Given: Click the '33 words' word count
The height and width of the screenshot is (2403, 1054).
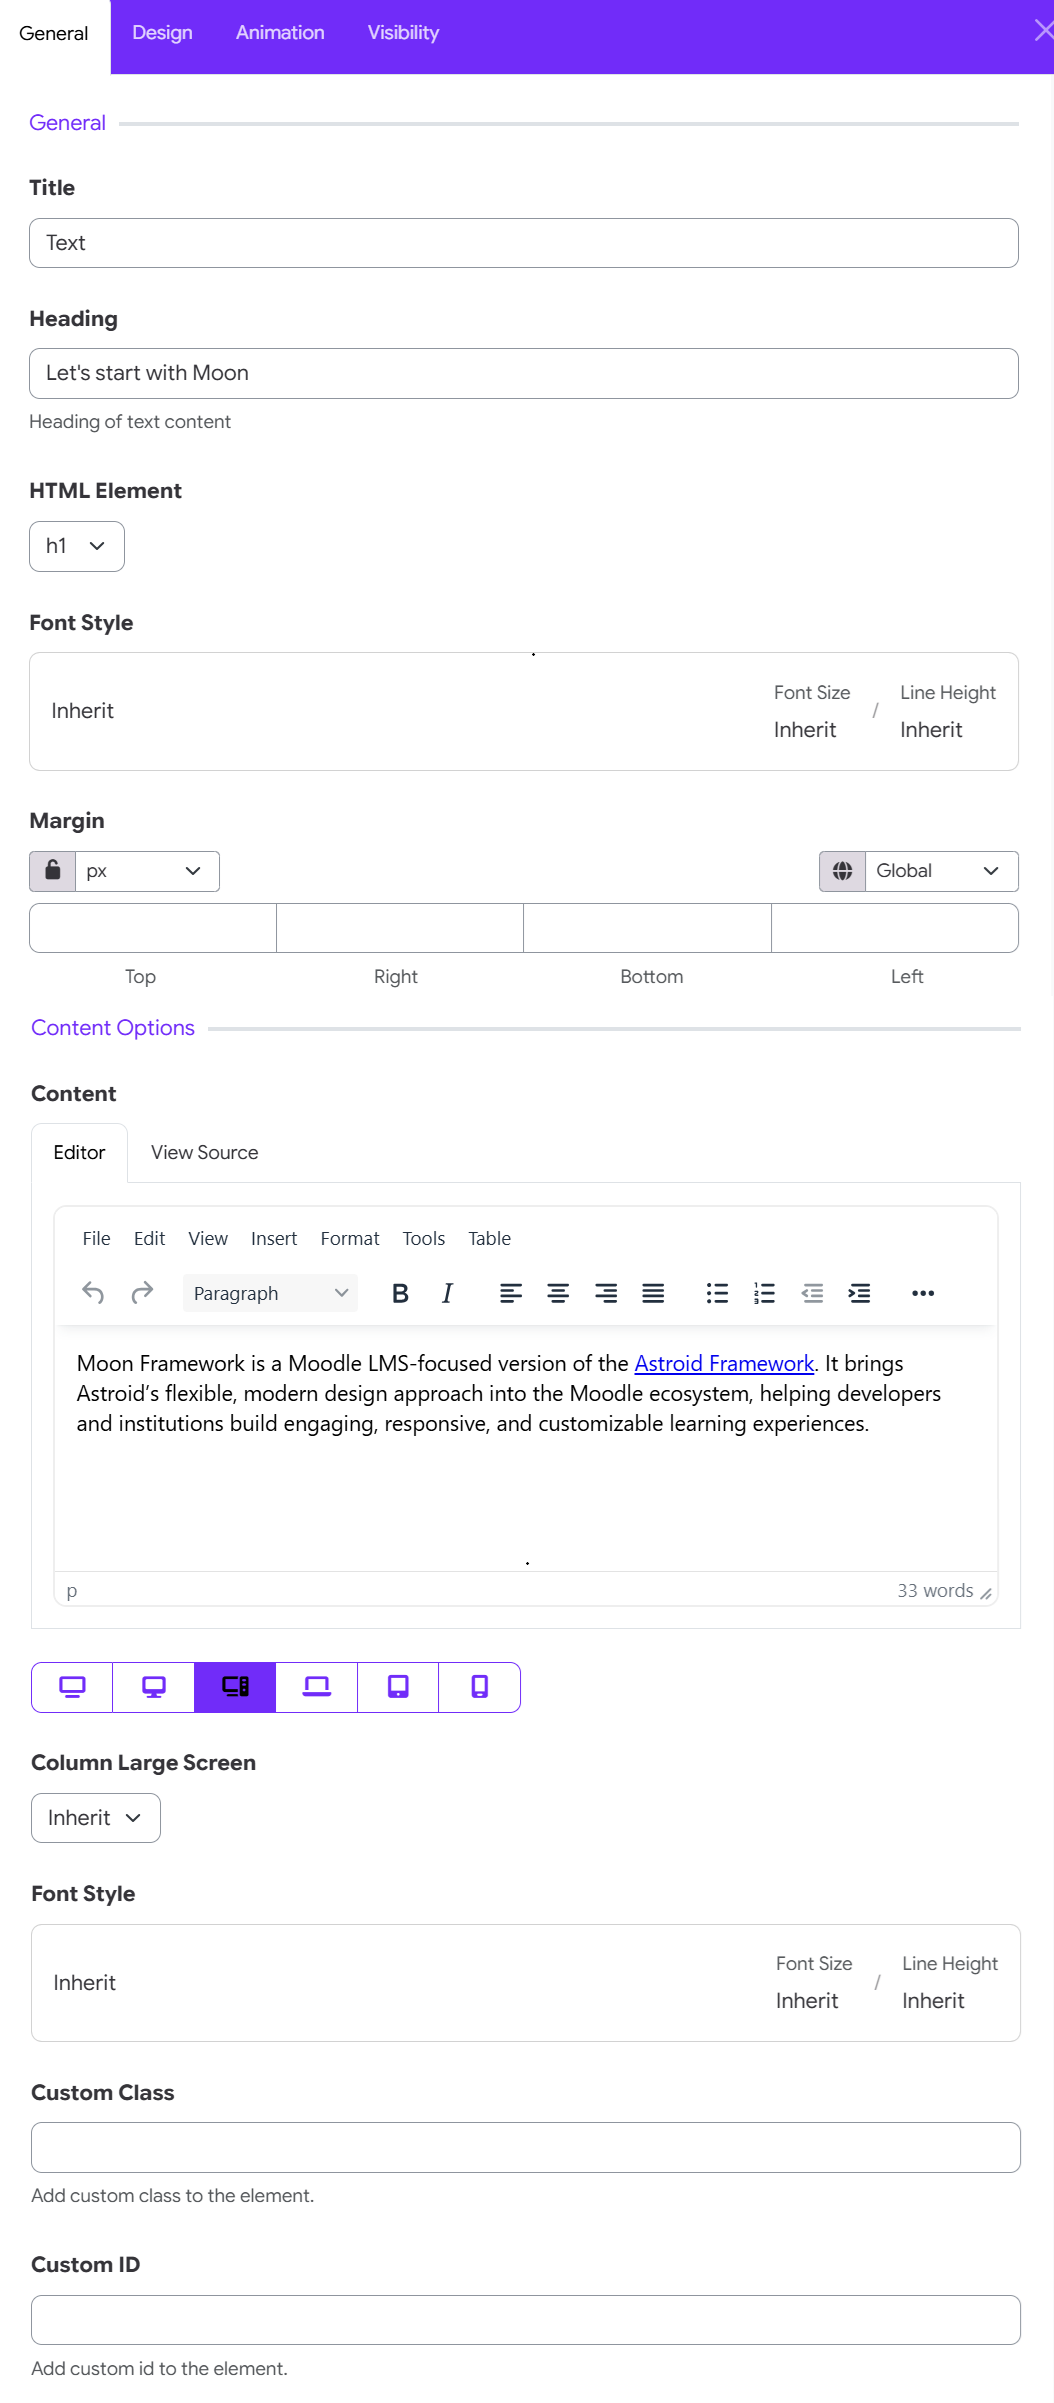Looking at the screenshot, I should point(935,1591).
